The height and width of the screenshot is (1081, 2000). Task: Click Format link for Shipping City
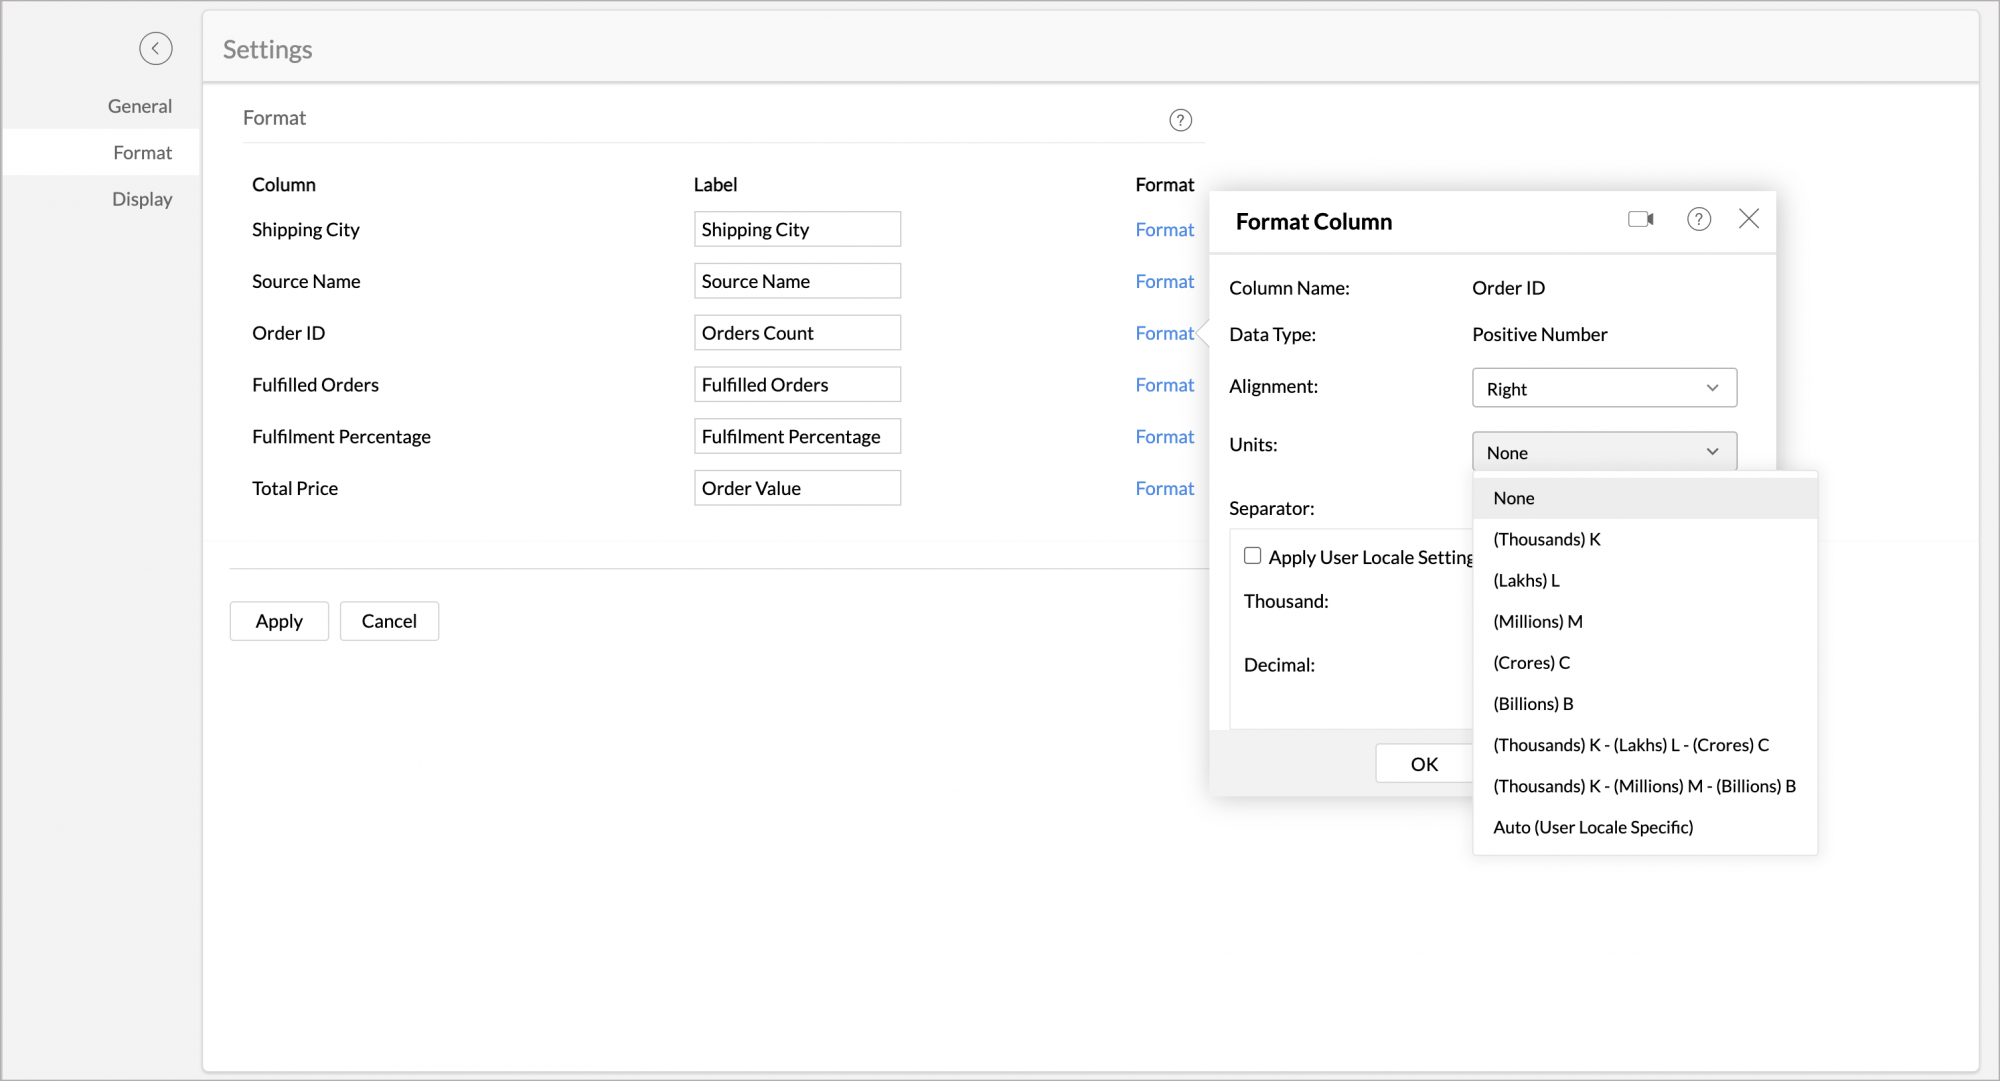(1164, 229)
